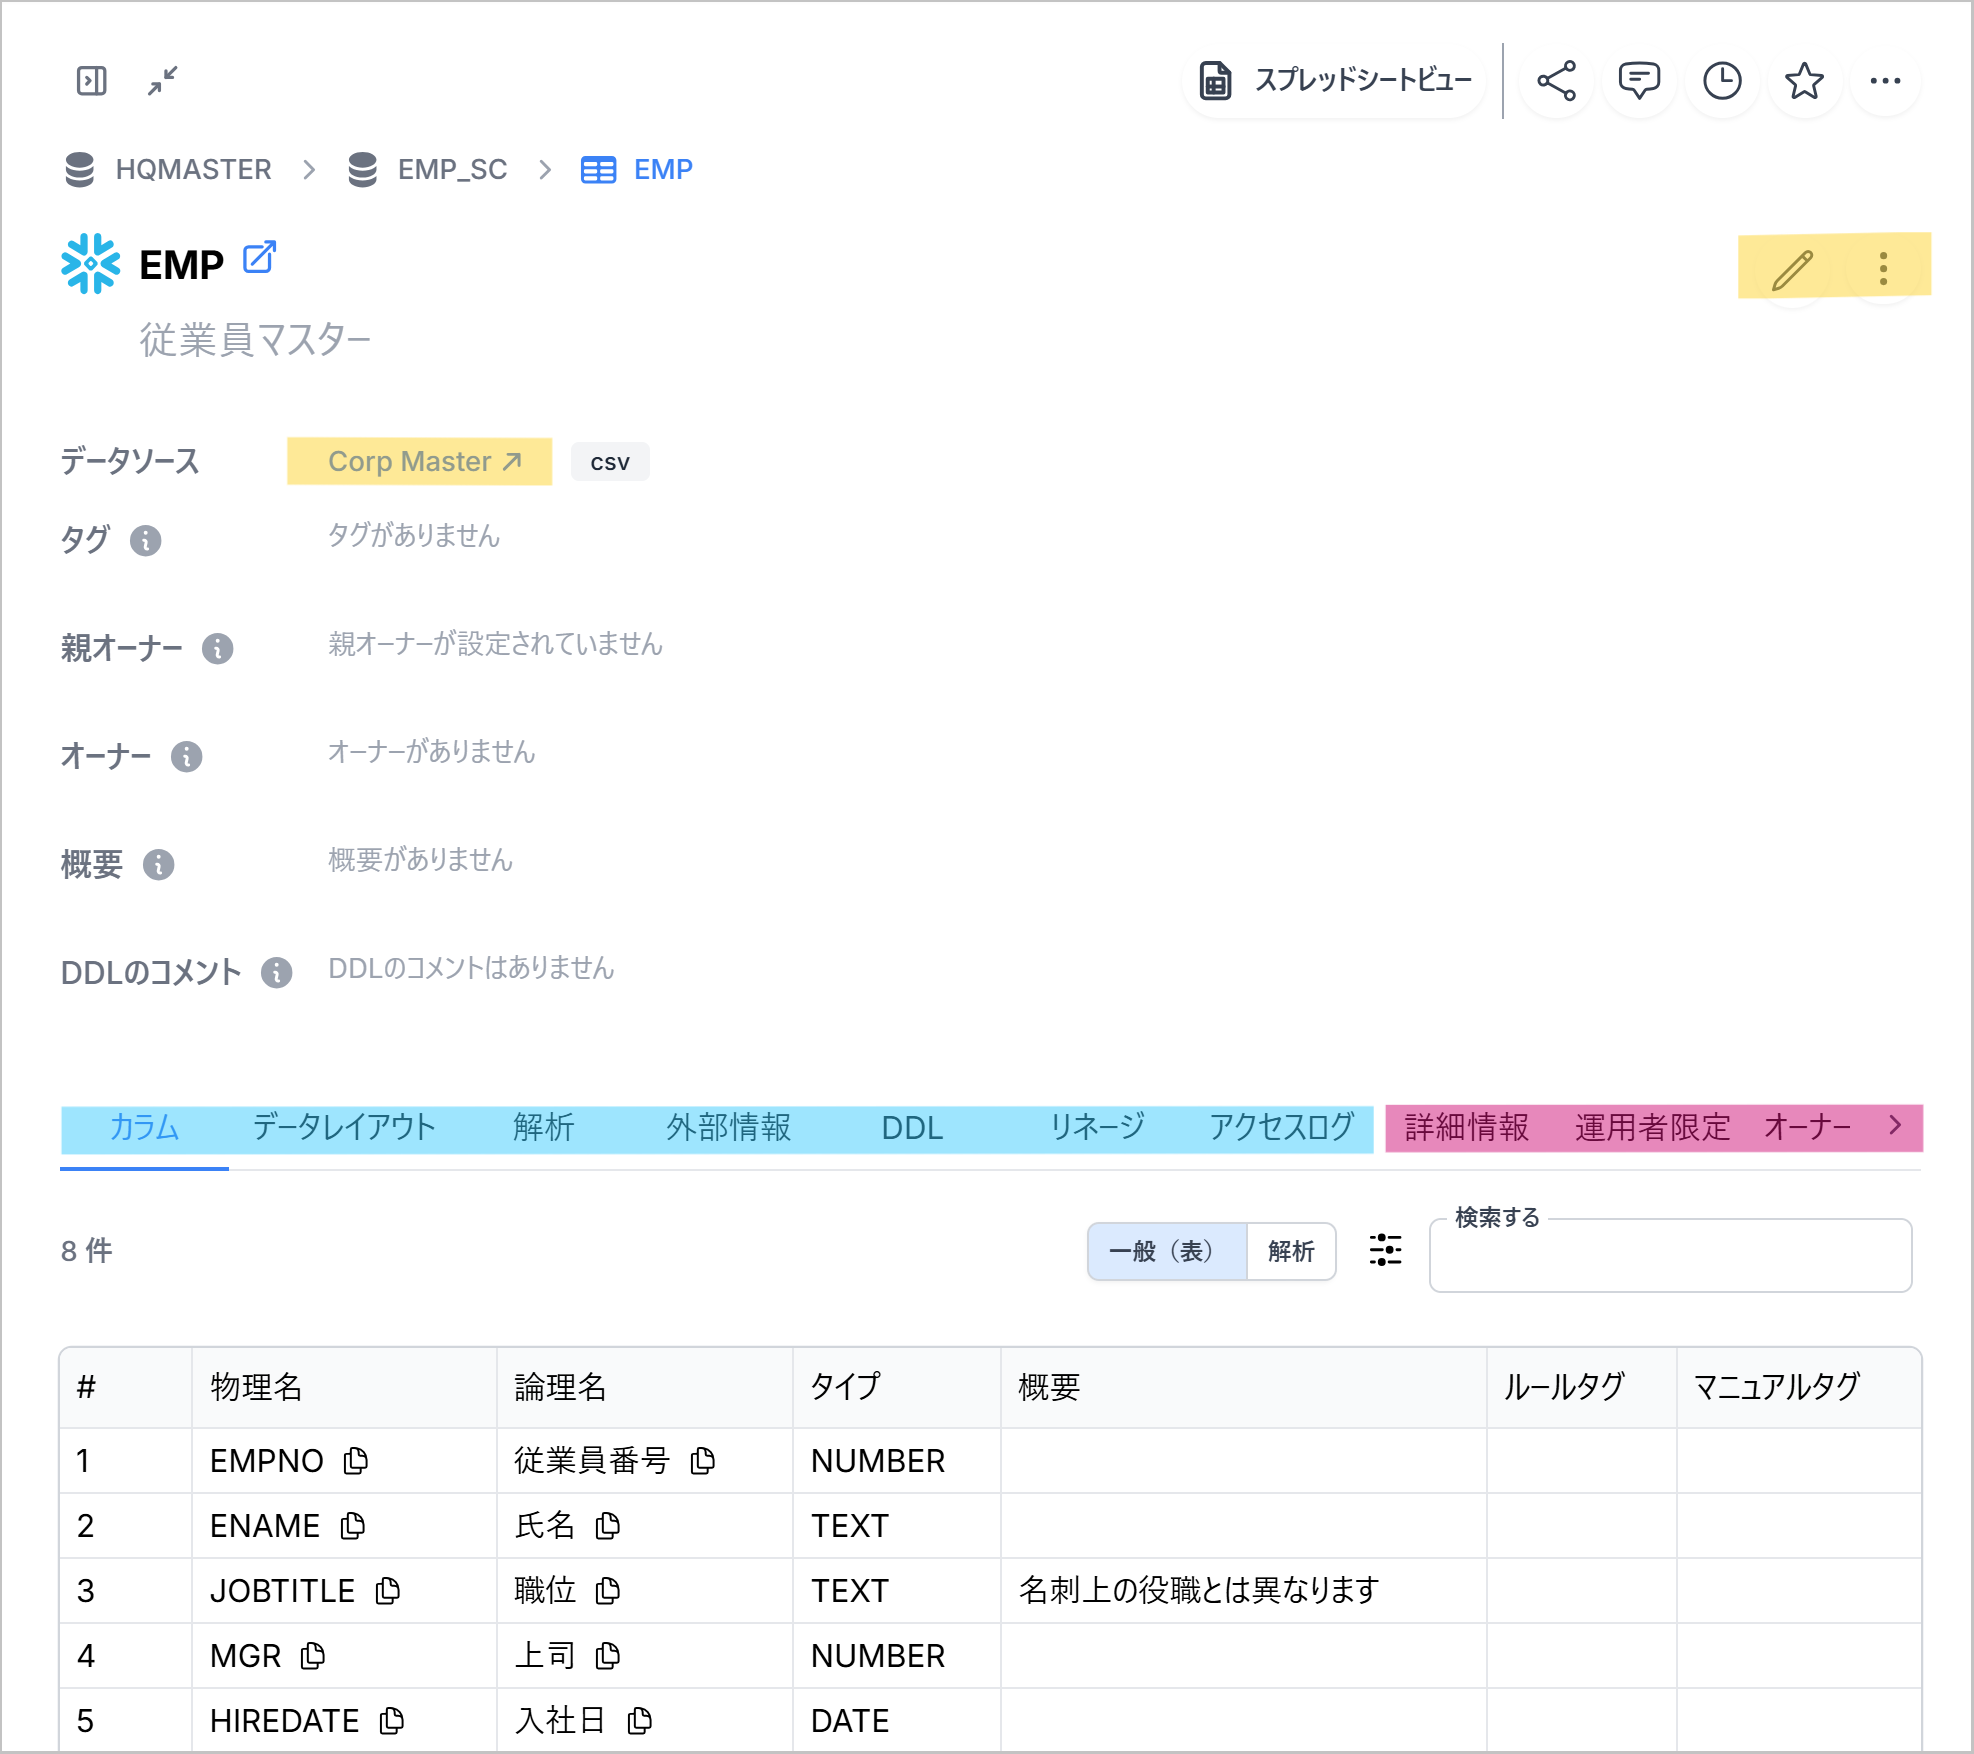Click the 論理名 column header

click(645, 1388)
